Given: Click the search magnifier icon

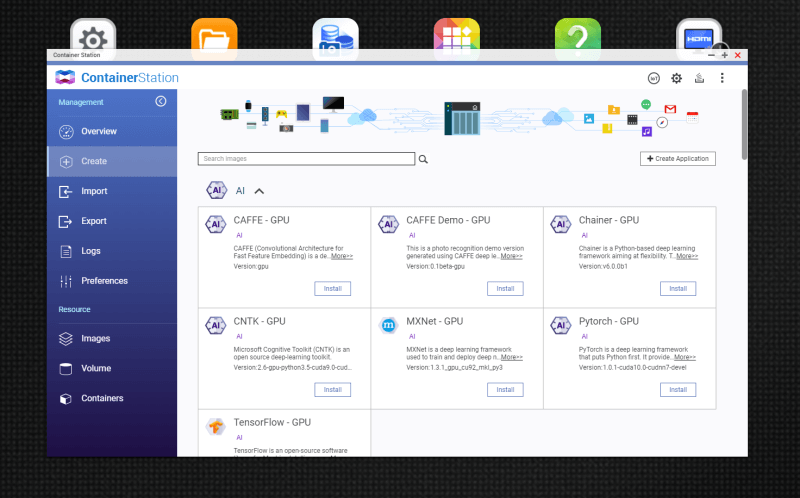Looking at the screenshot, I should click(423, 159).
